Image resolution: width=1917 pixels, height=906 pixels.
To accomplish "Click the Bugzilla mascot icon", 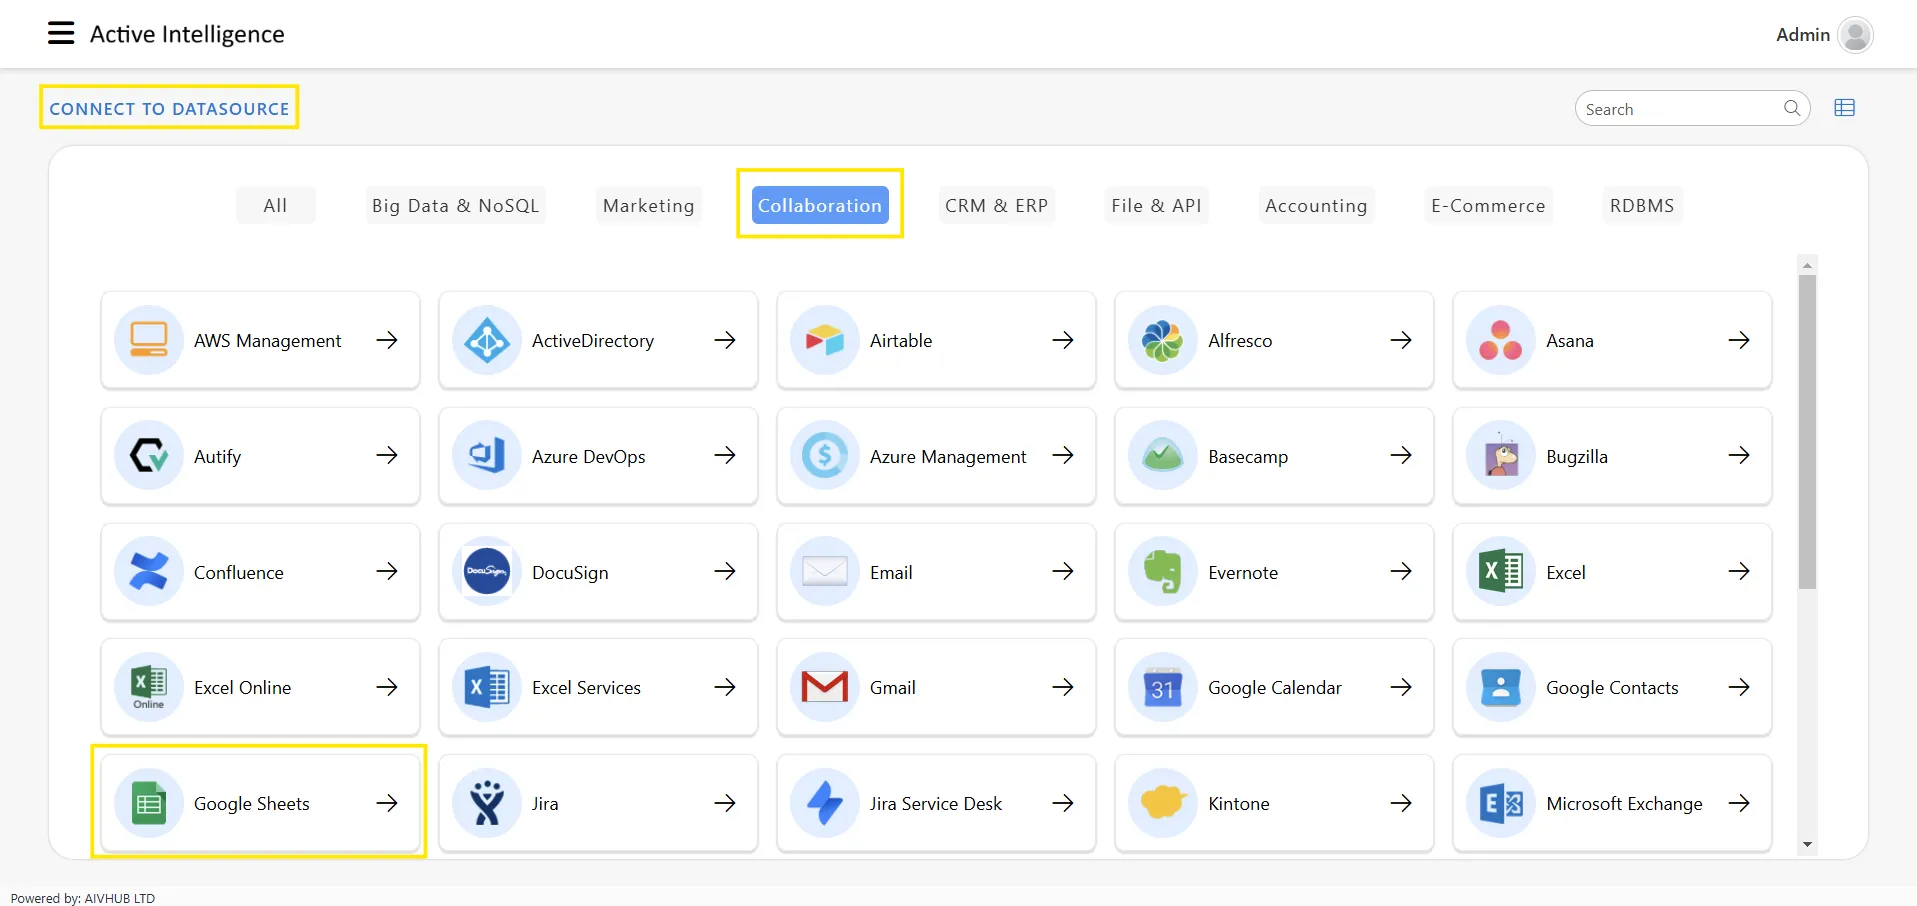I will [1501, 456].
